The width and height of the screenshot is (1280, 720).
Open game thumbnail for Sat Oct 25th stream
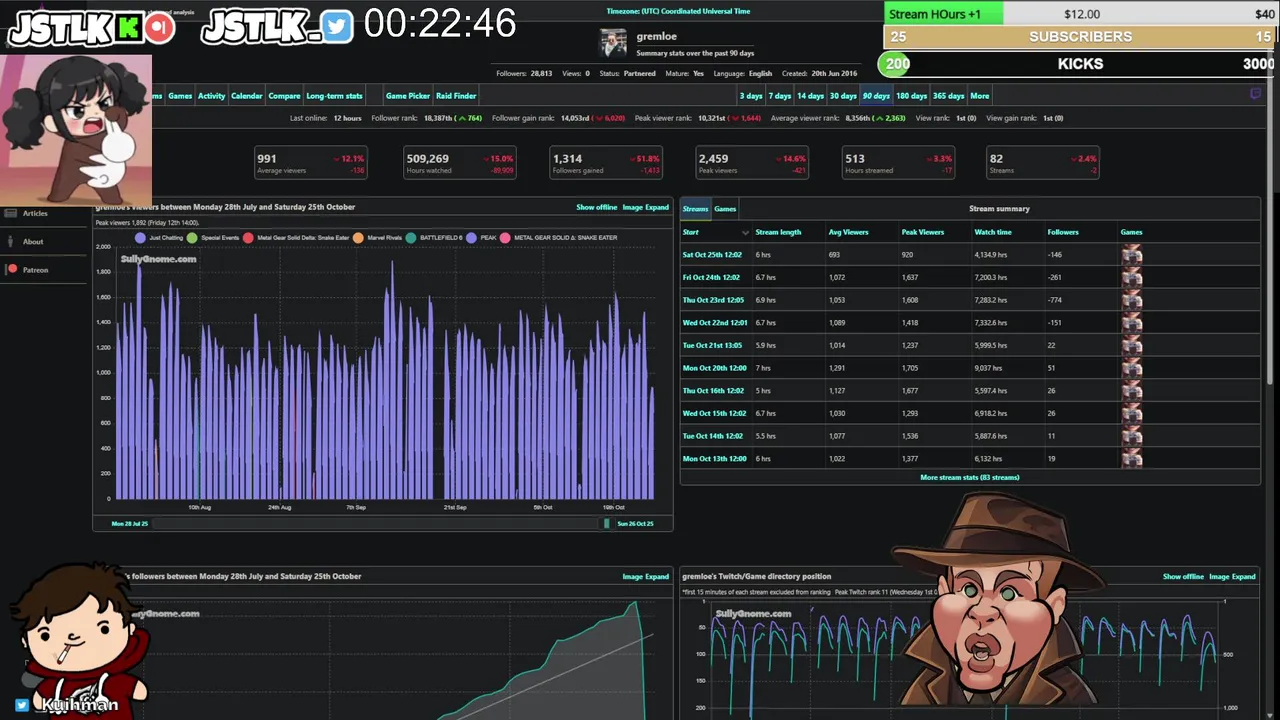point(1132,255)
